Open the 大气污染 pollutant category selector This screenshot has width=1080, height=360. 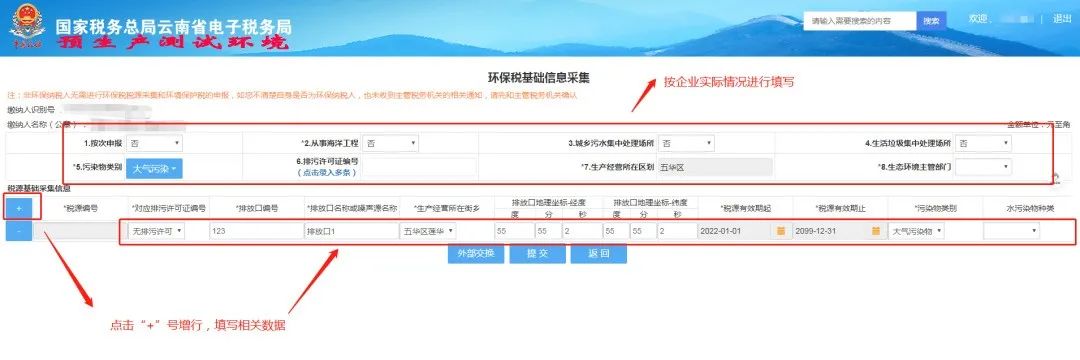click(155, 168)
